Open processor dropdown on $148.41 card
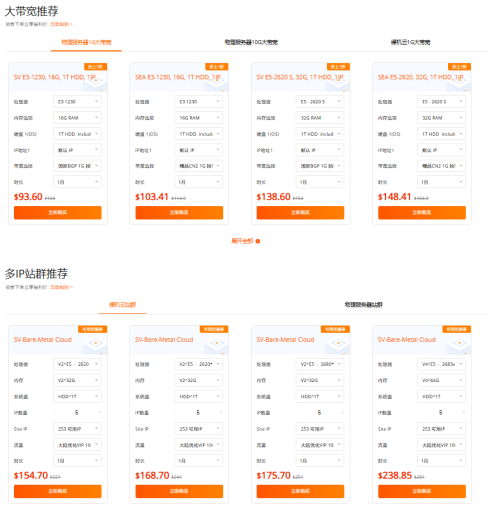This screenshot has height=511, width=491. click(x=441, y=102)
